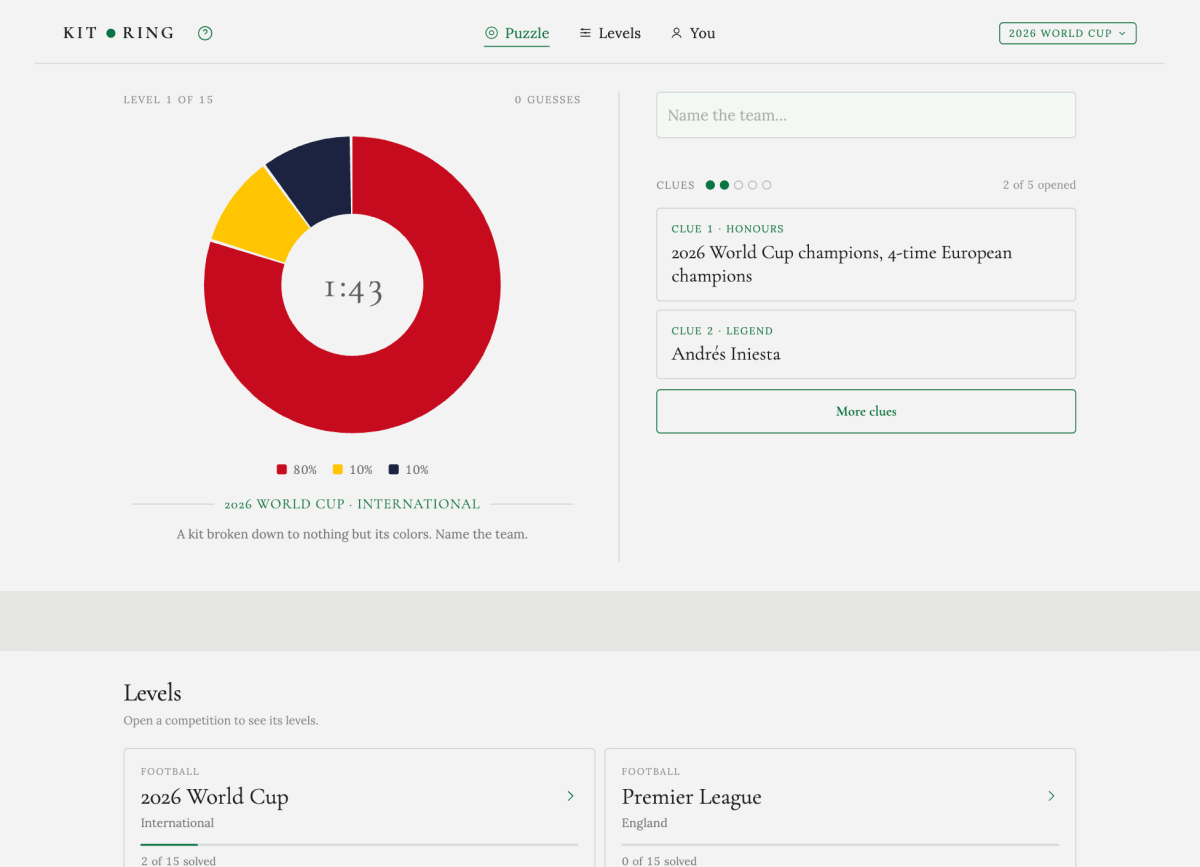Image resolution: width=1200 pixels, height=867 pixels.
Task: Click the fifth empty clue dot indicator
Action: 767,185
